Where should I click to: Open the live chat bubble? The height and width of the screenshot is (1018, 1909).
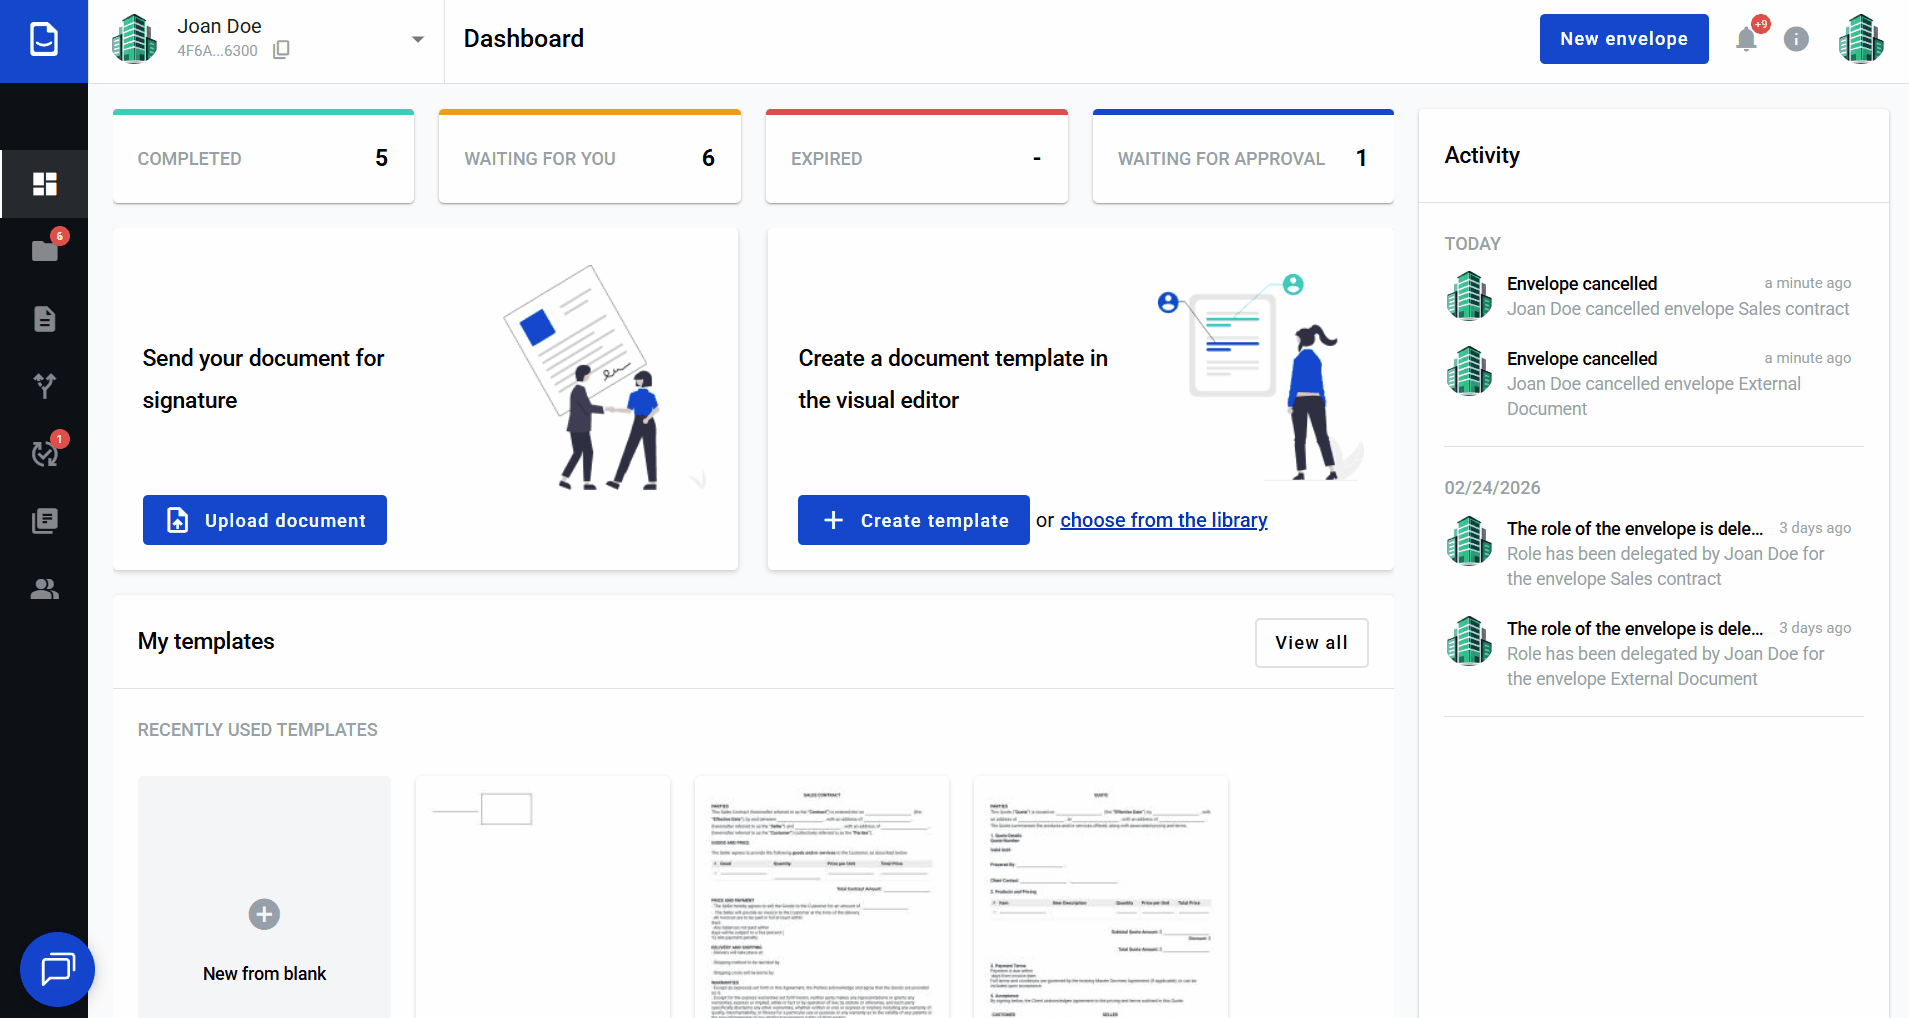pos(57,969)
